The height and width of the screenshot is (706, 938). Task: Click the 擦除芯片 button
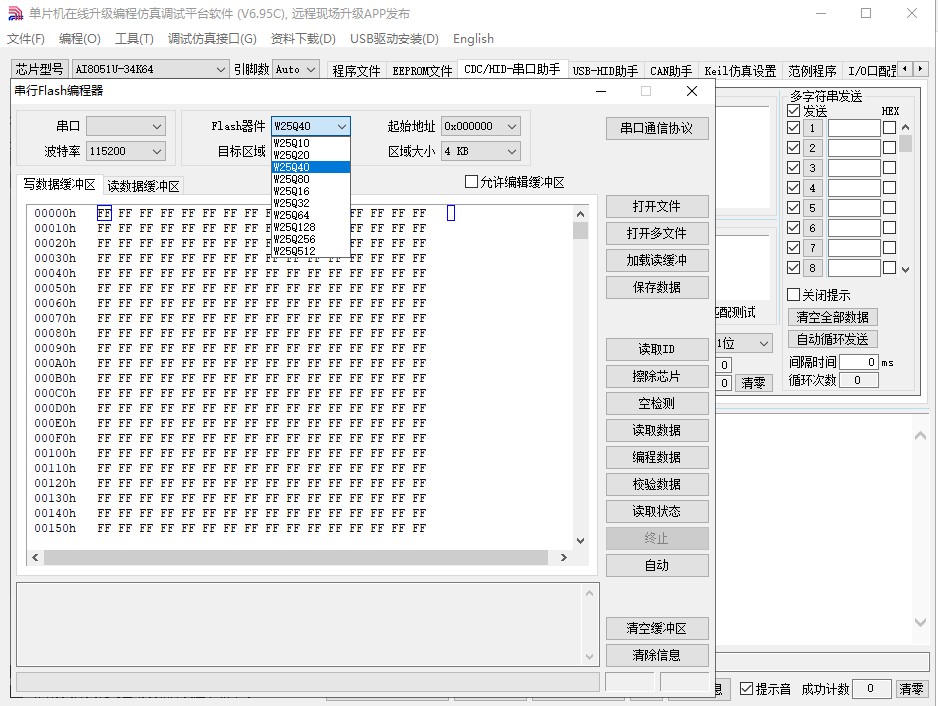coord(657,376)
